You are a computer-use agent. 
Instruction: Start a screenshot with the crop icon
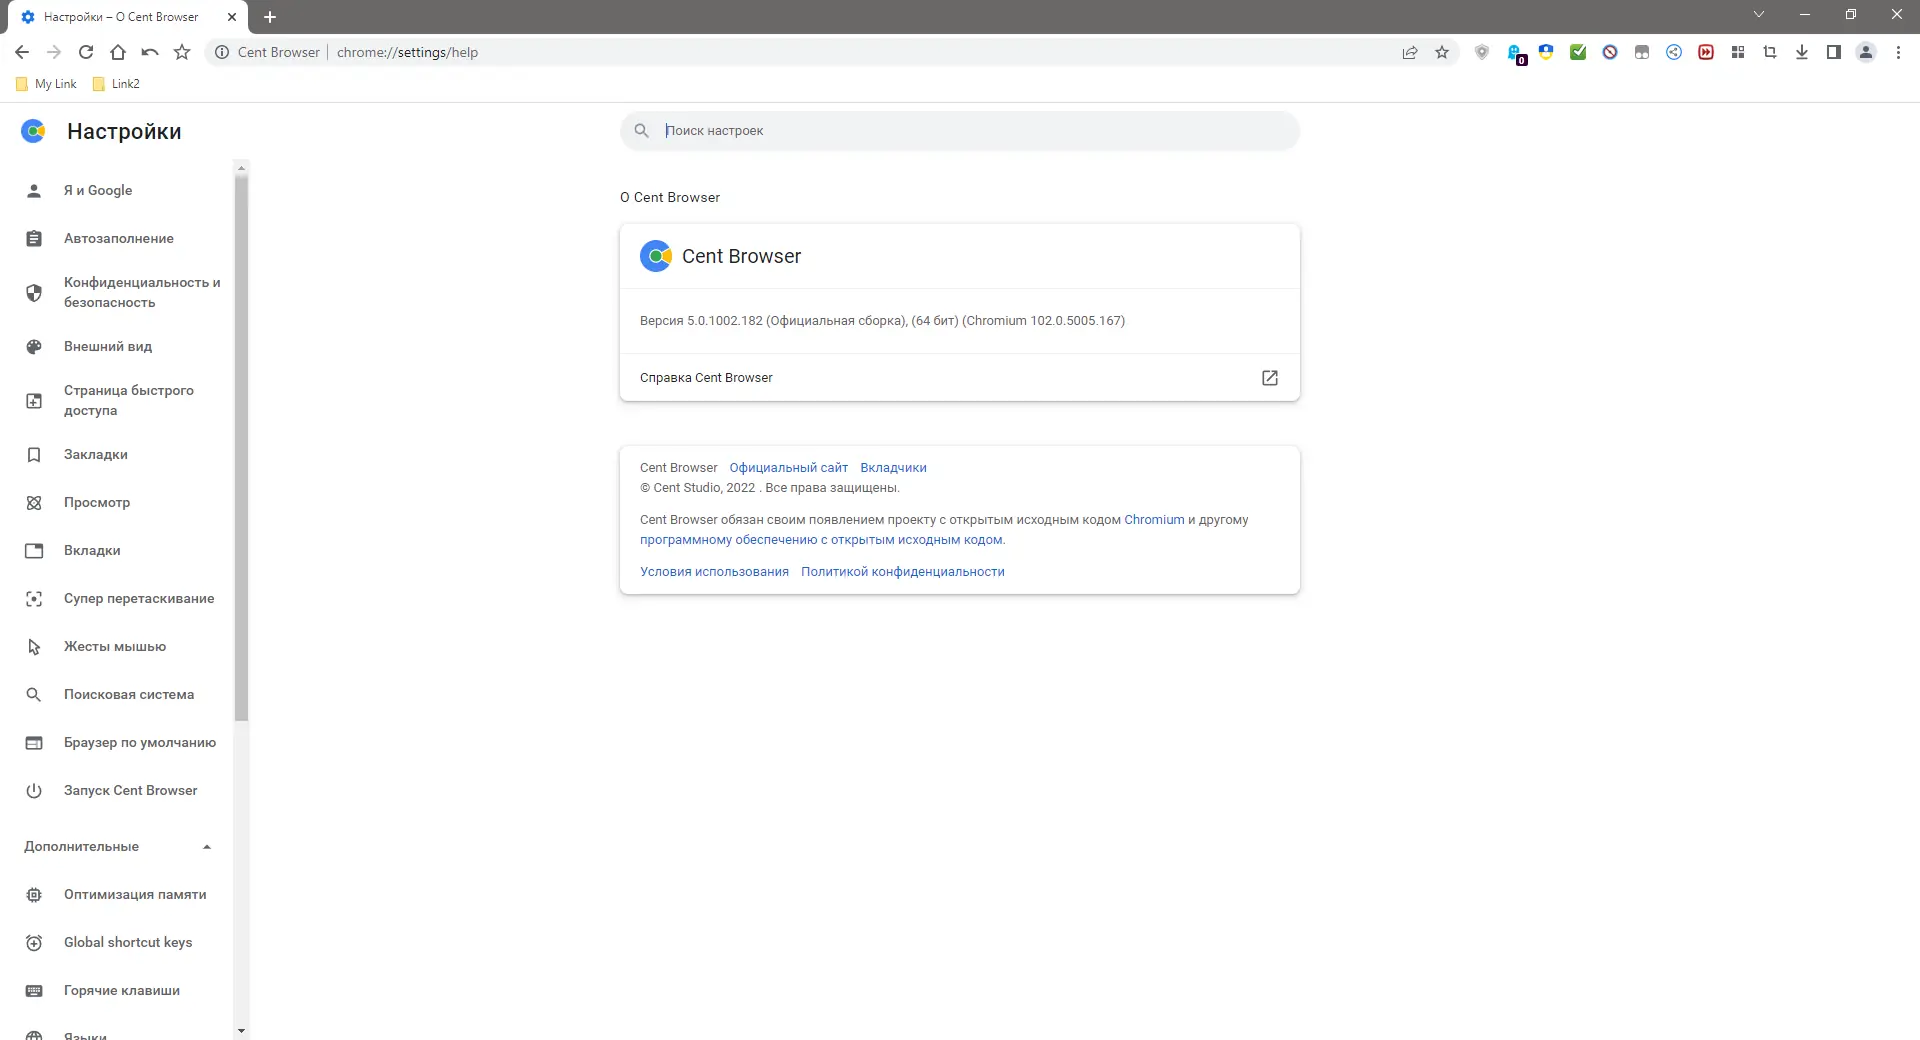[1770, 52]
